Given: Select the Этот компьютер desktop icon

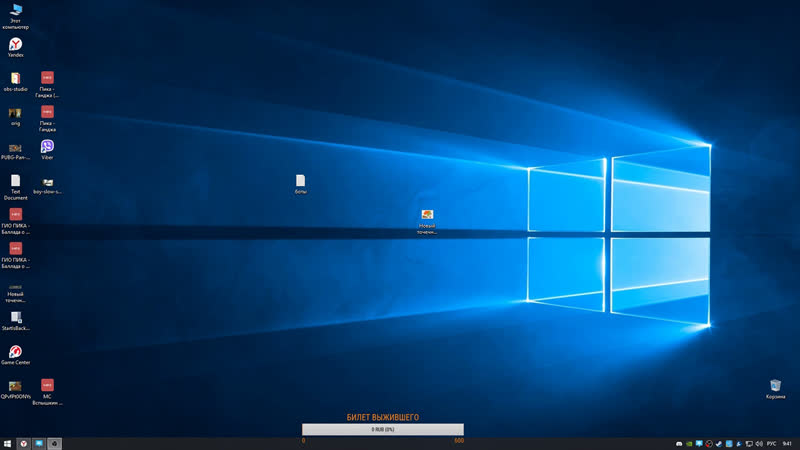Looking at the screenshot, I should [15, 16].
